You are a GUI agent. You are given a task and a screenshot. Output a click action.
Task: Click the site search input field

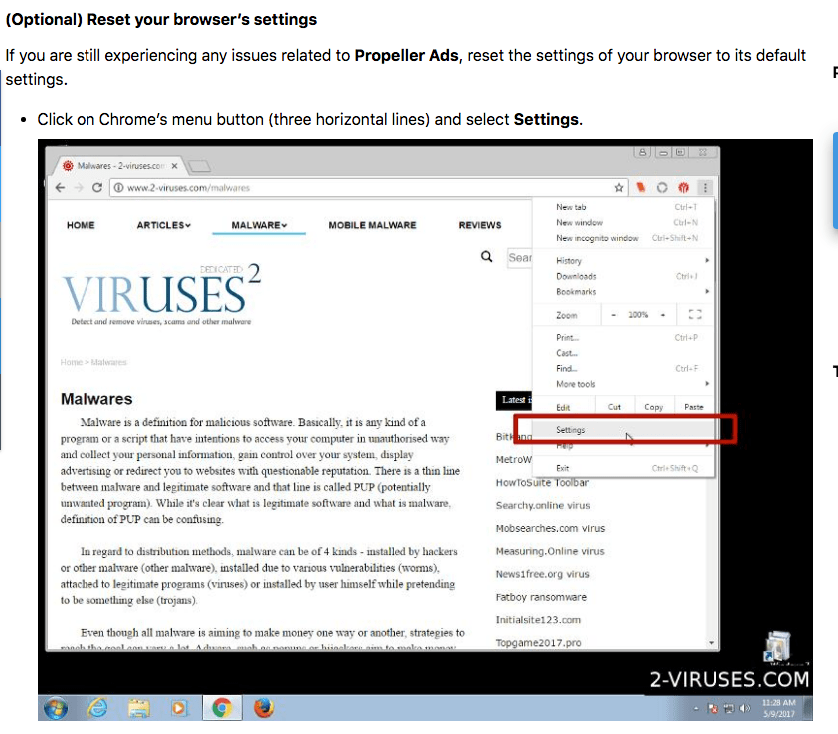(x=519, y=258)
